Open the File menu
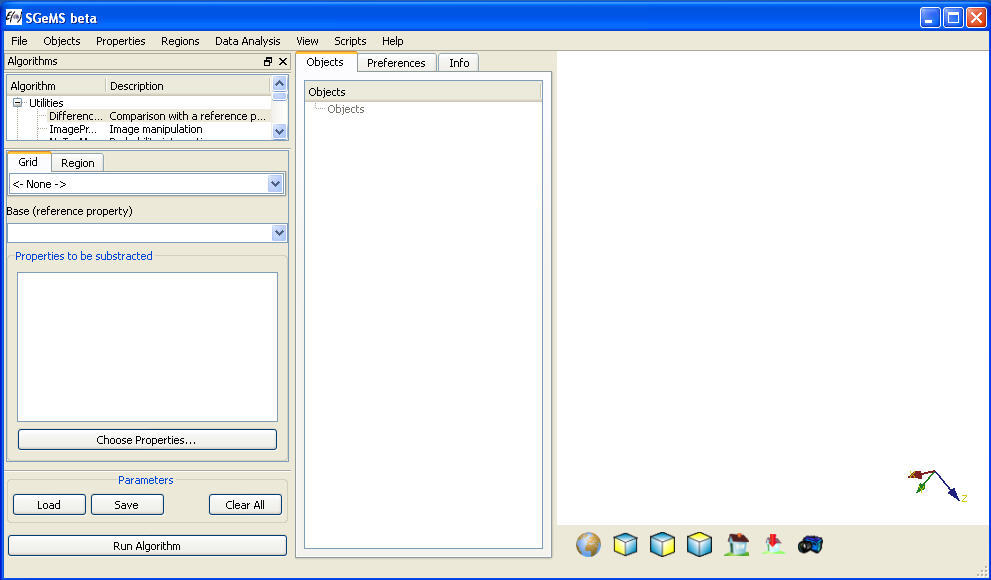 20,41
